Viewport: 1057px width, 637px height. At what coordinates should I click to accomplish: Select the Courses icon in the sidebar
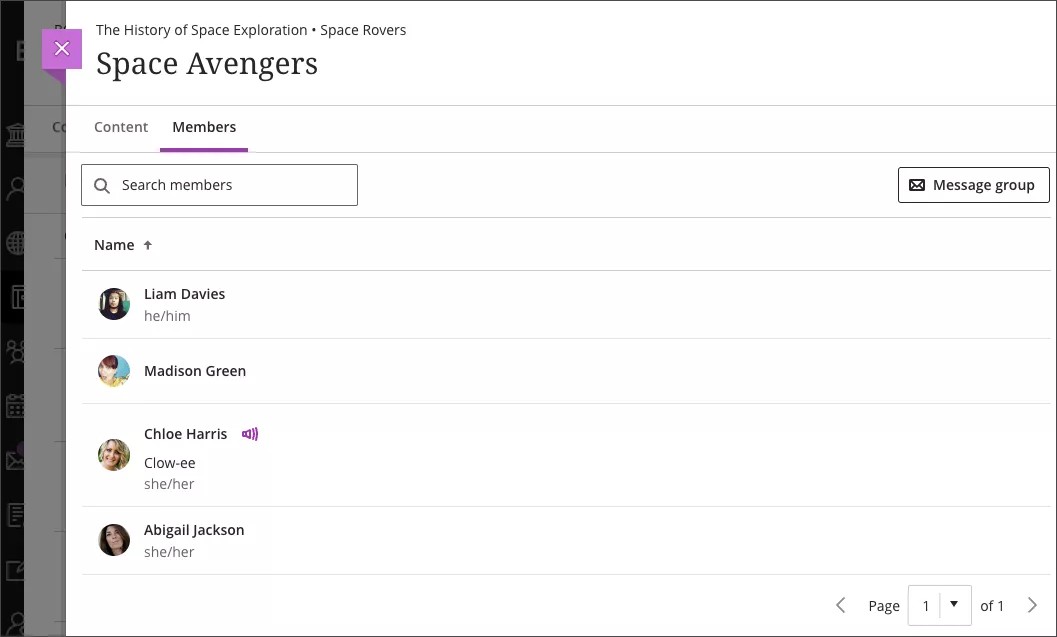tap(14, 297)
